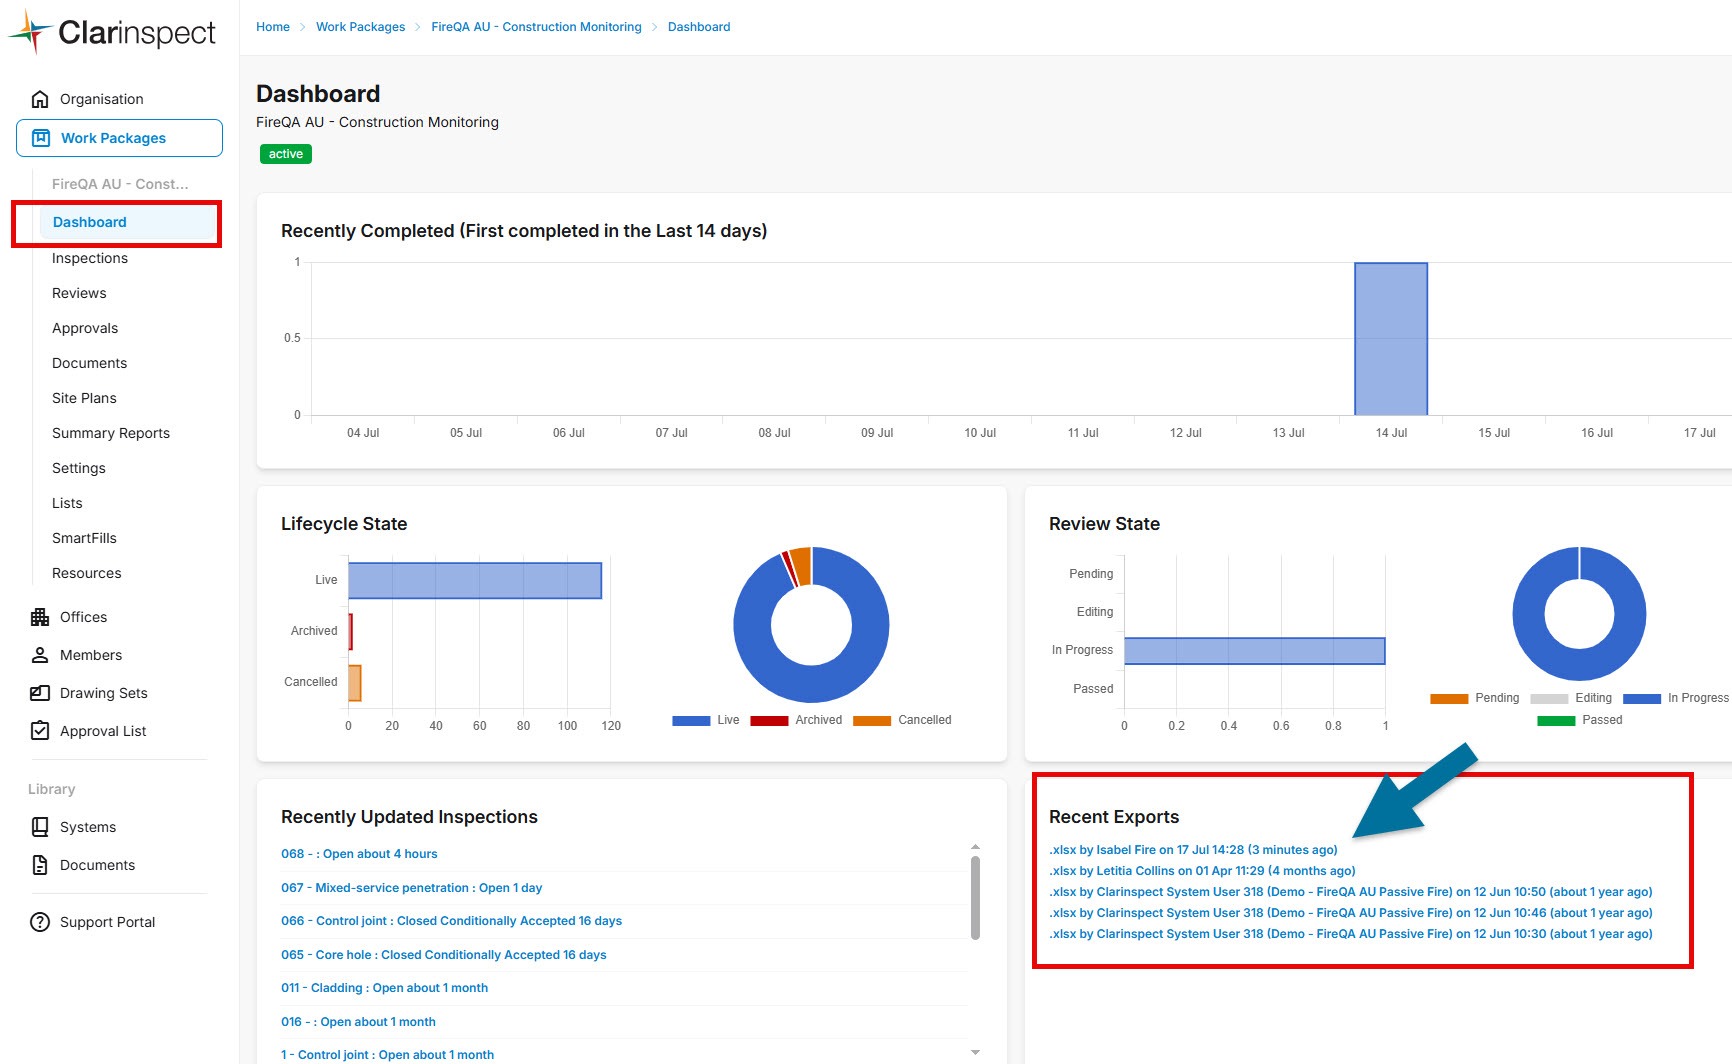Click the Work Packages breadcrumb link
This screenshot has width=1732, height=1064.
coord(360,27)
